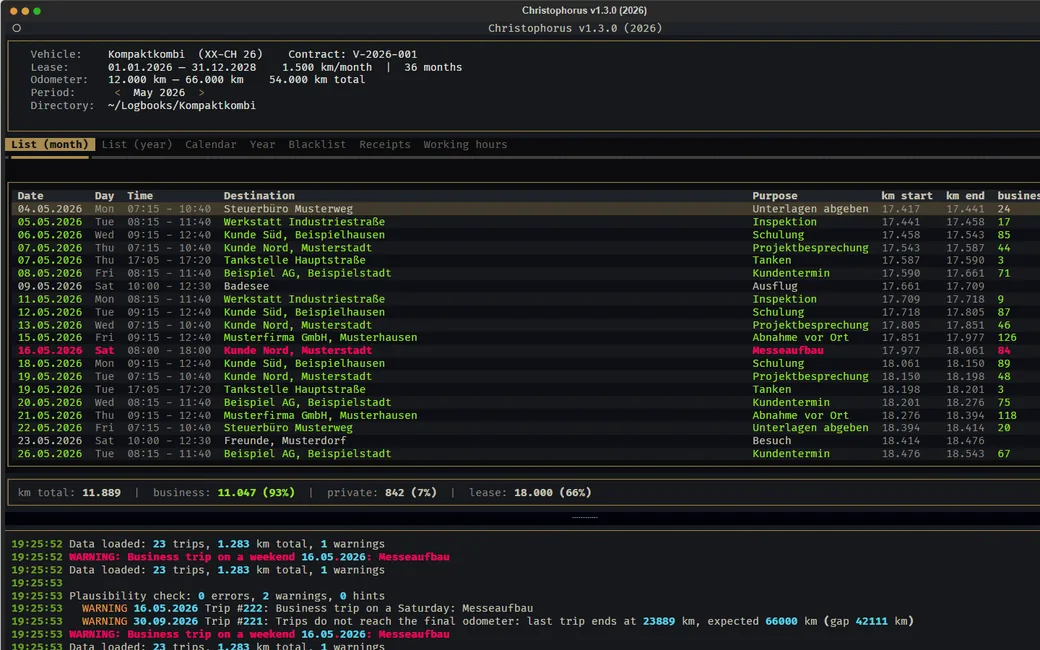Viewport: 1040px width, 650px height.
Task: Open the command palette circle icon
Action: pos(17,28)
